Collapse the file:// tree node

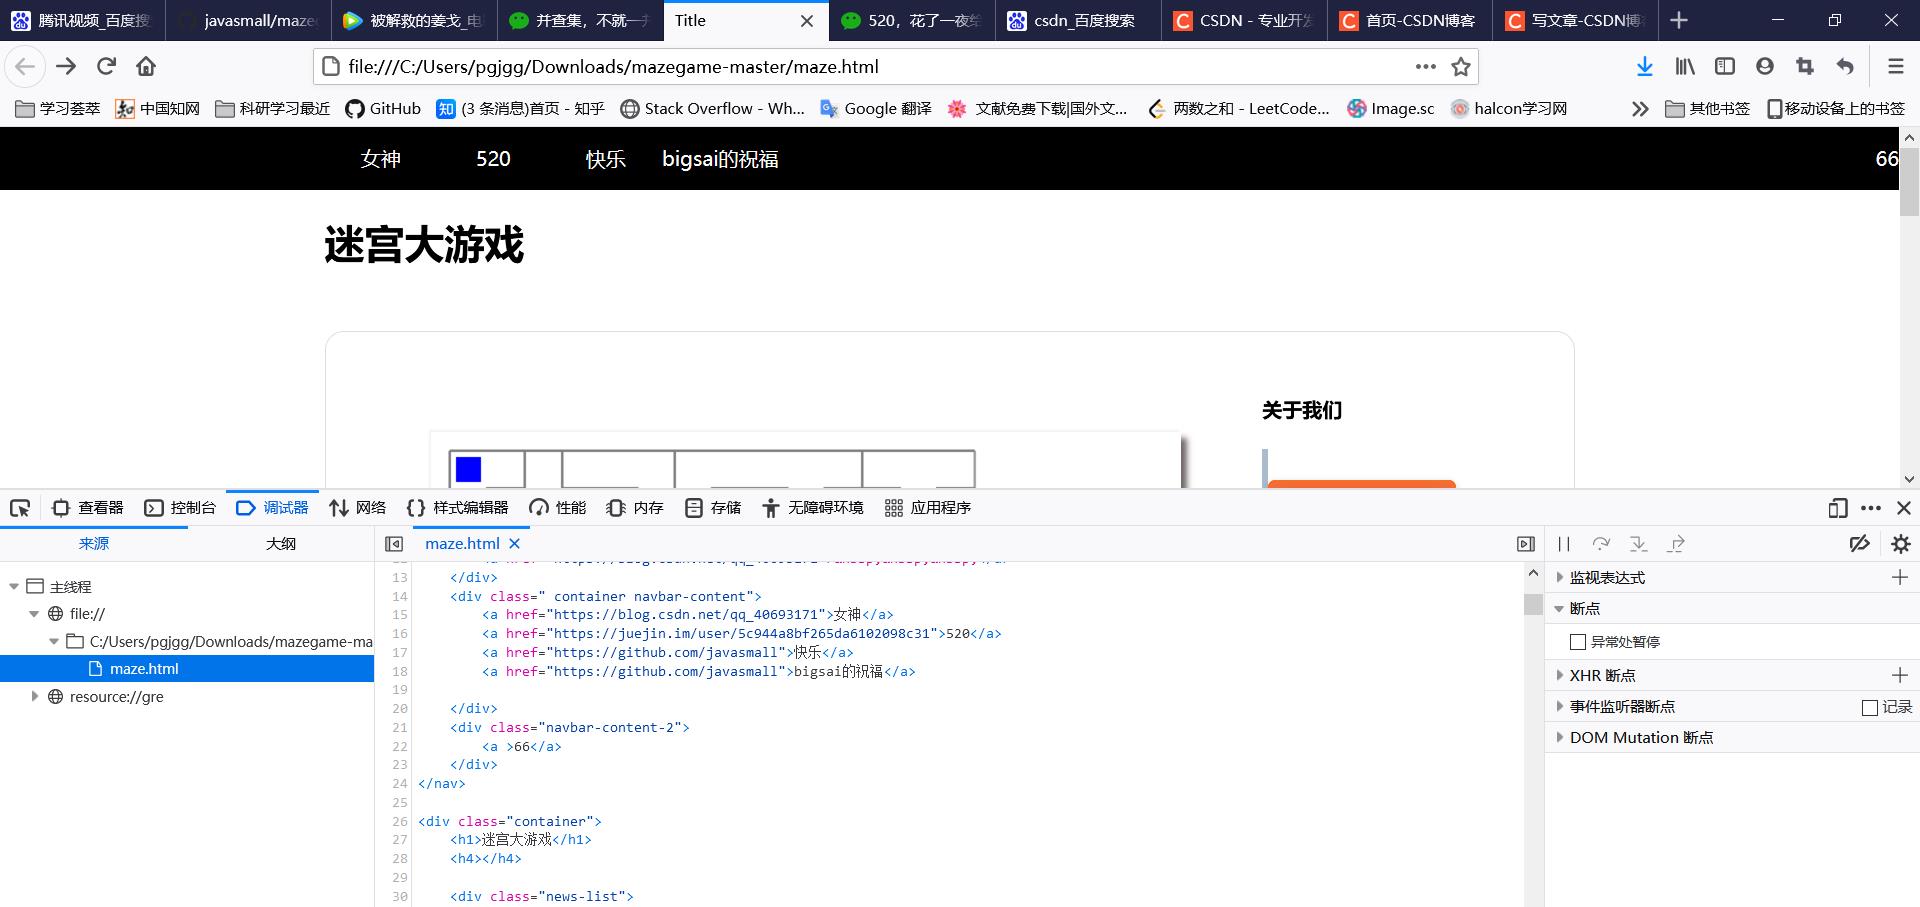pyautogui.click(x=34, y=614)
